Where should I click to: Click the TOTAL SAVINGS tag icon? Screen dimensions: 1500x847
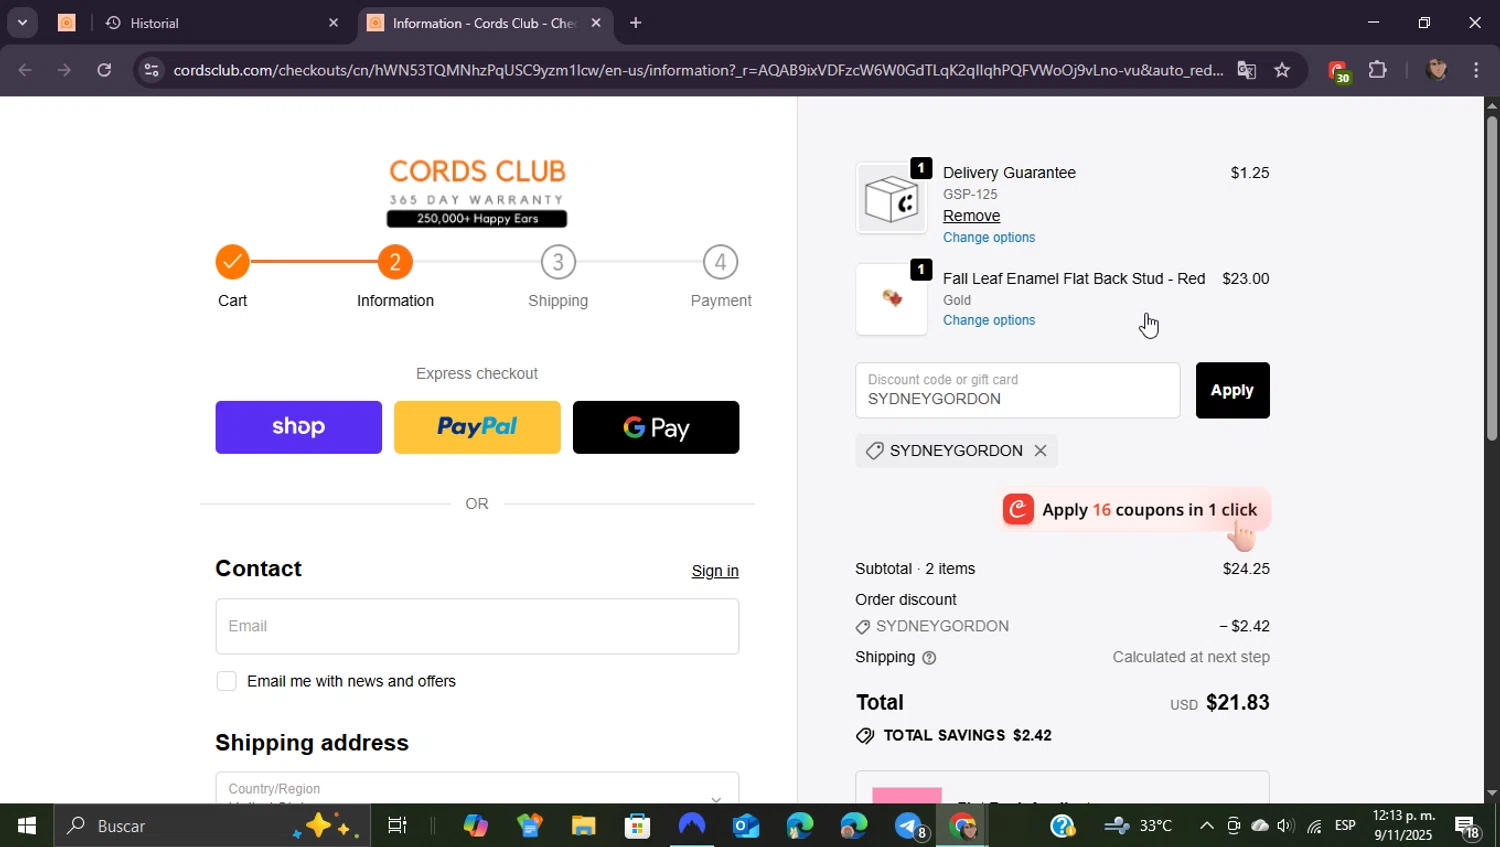point(865,736)
